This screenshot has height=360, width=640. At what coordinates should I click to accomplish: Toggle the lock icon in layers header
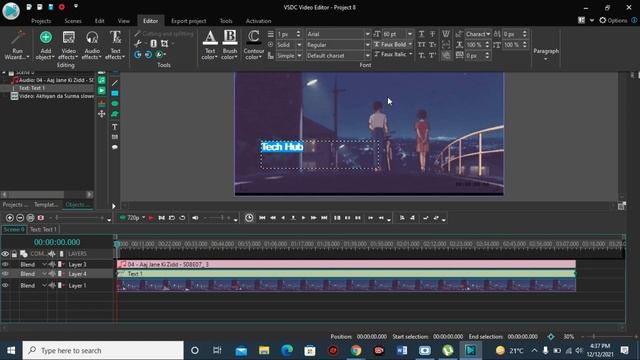point(14,254)
